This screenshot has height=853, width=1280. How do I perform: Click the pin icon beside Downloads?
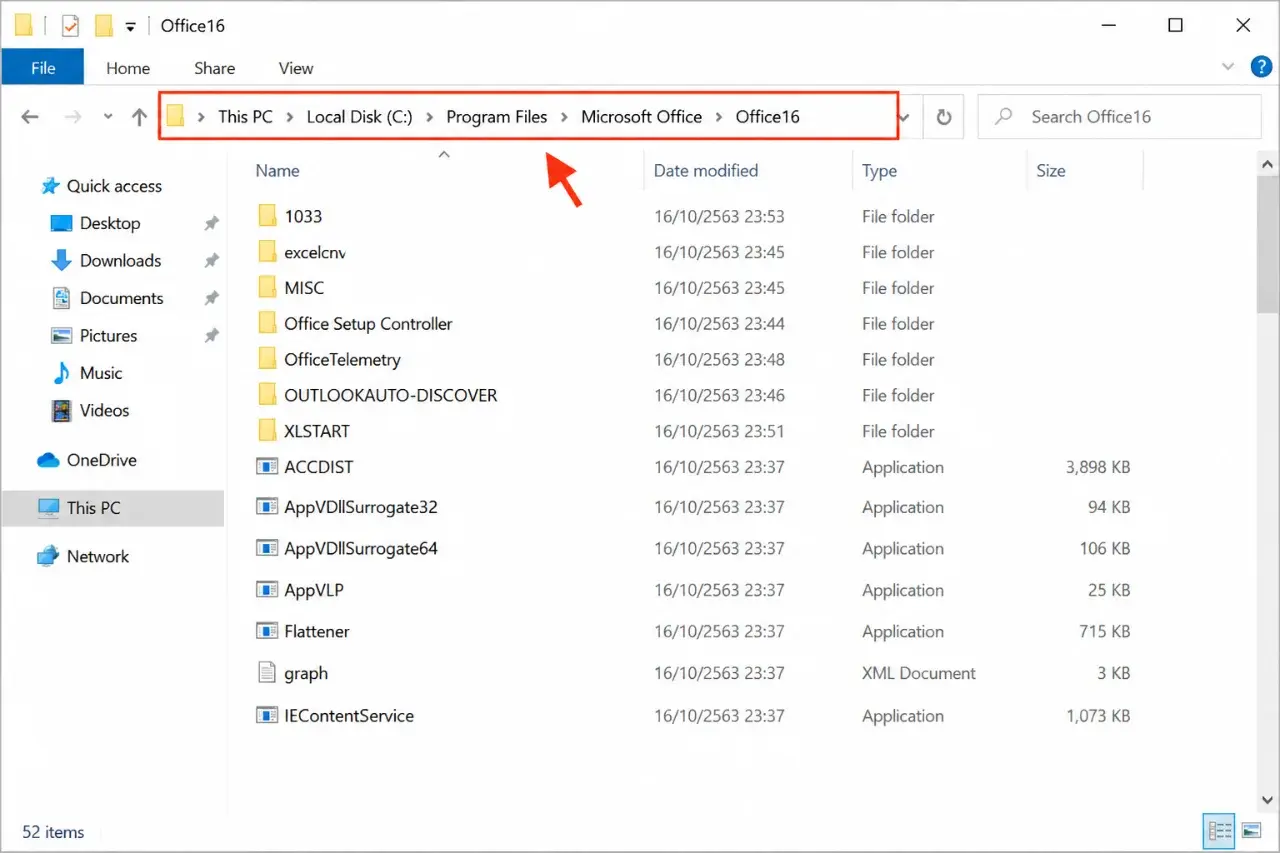pos(211,261)
